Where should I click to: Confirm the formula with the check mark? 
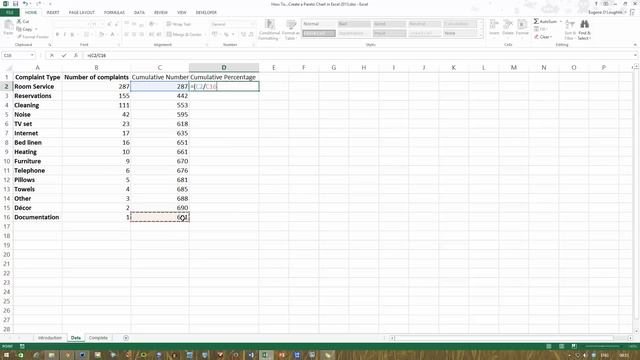64,55
